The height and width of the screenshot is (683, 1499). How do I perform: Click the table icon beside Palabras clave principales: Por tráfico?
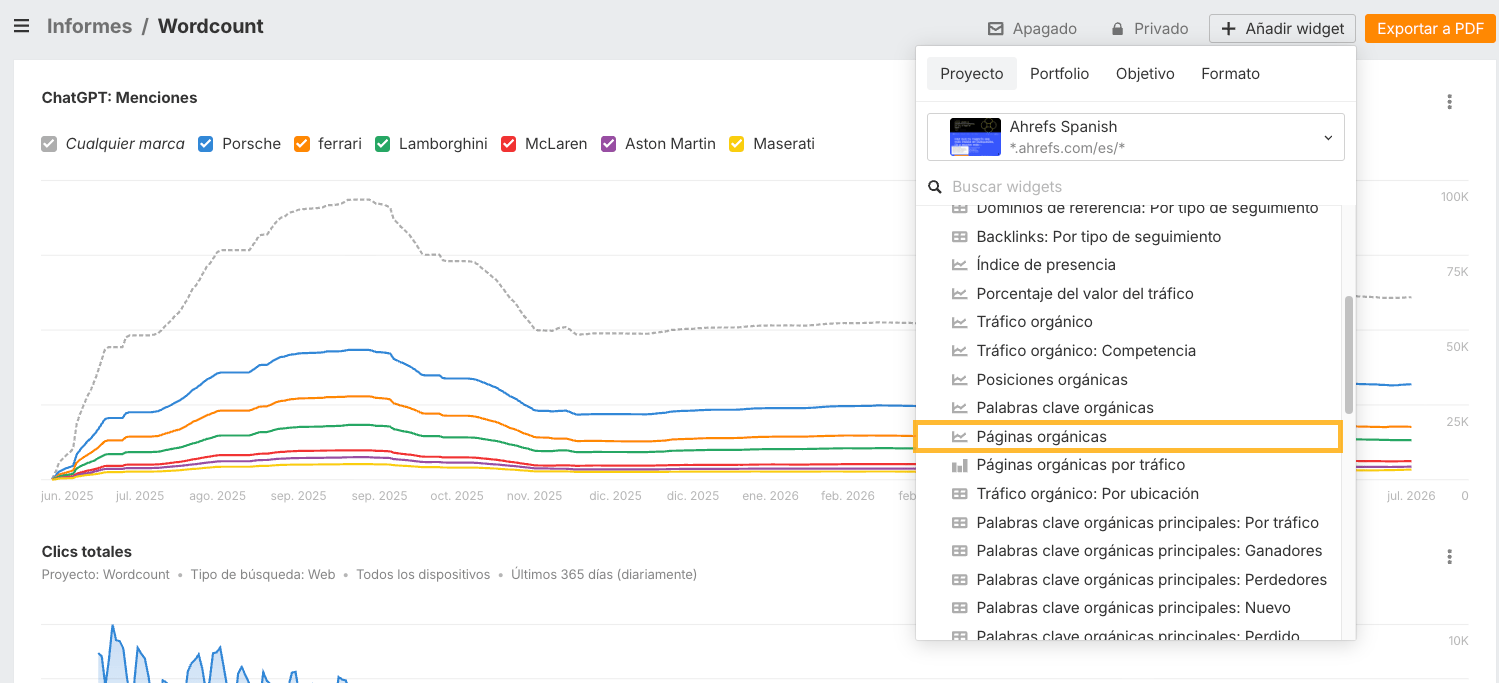coord(959,523)
